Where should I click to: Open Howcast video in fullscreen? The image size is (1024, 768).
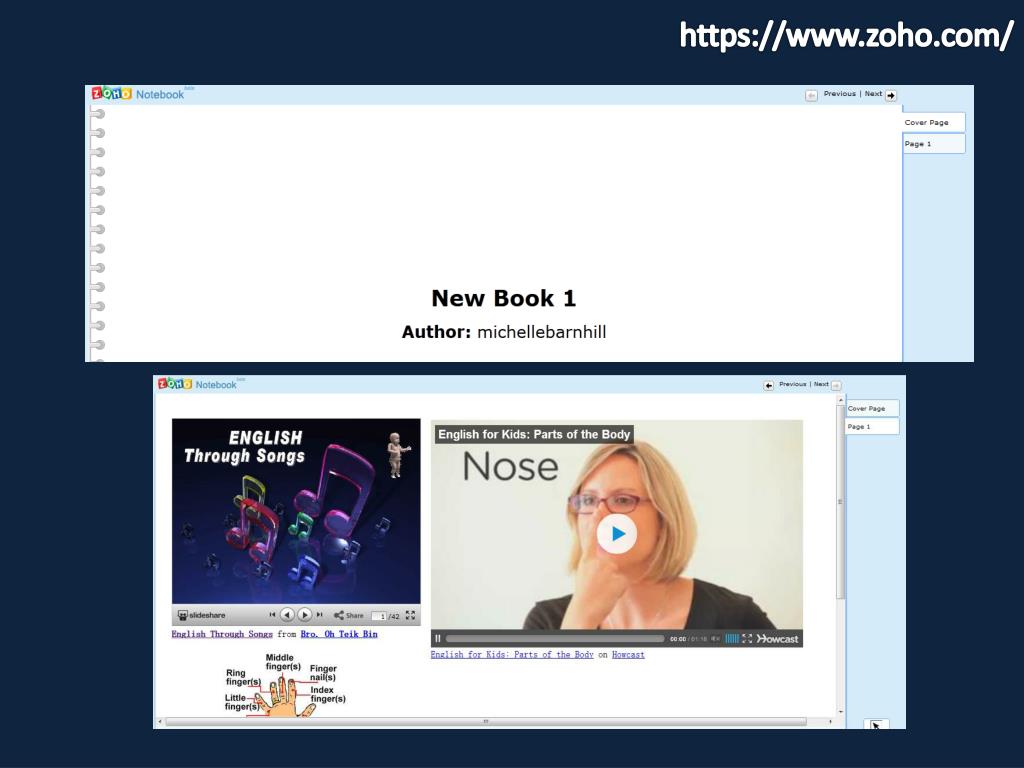click(747, 639)
